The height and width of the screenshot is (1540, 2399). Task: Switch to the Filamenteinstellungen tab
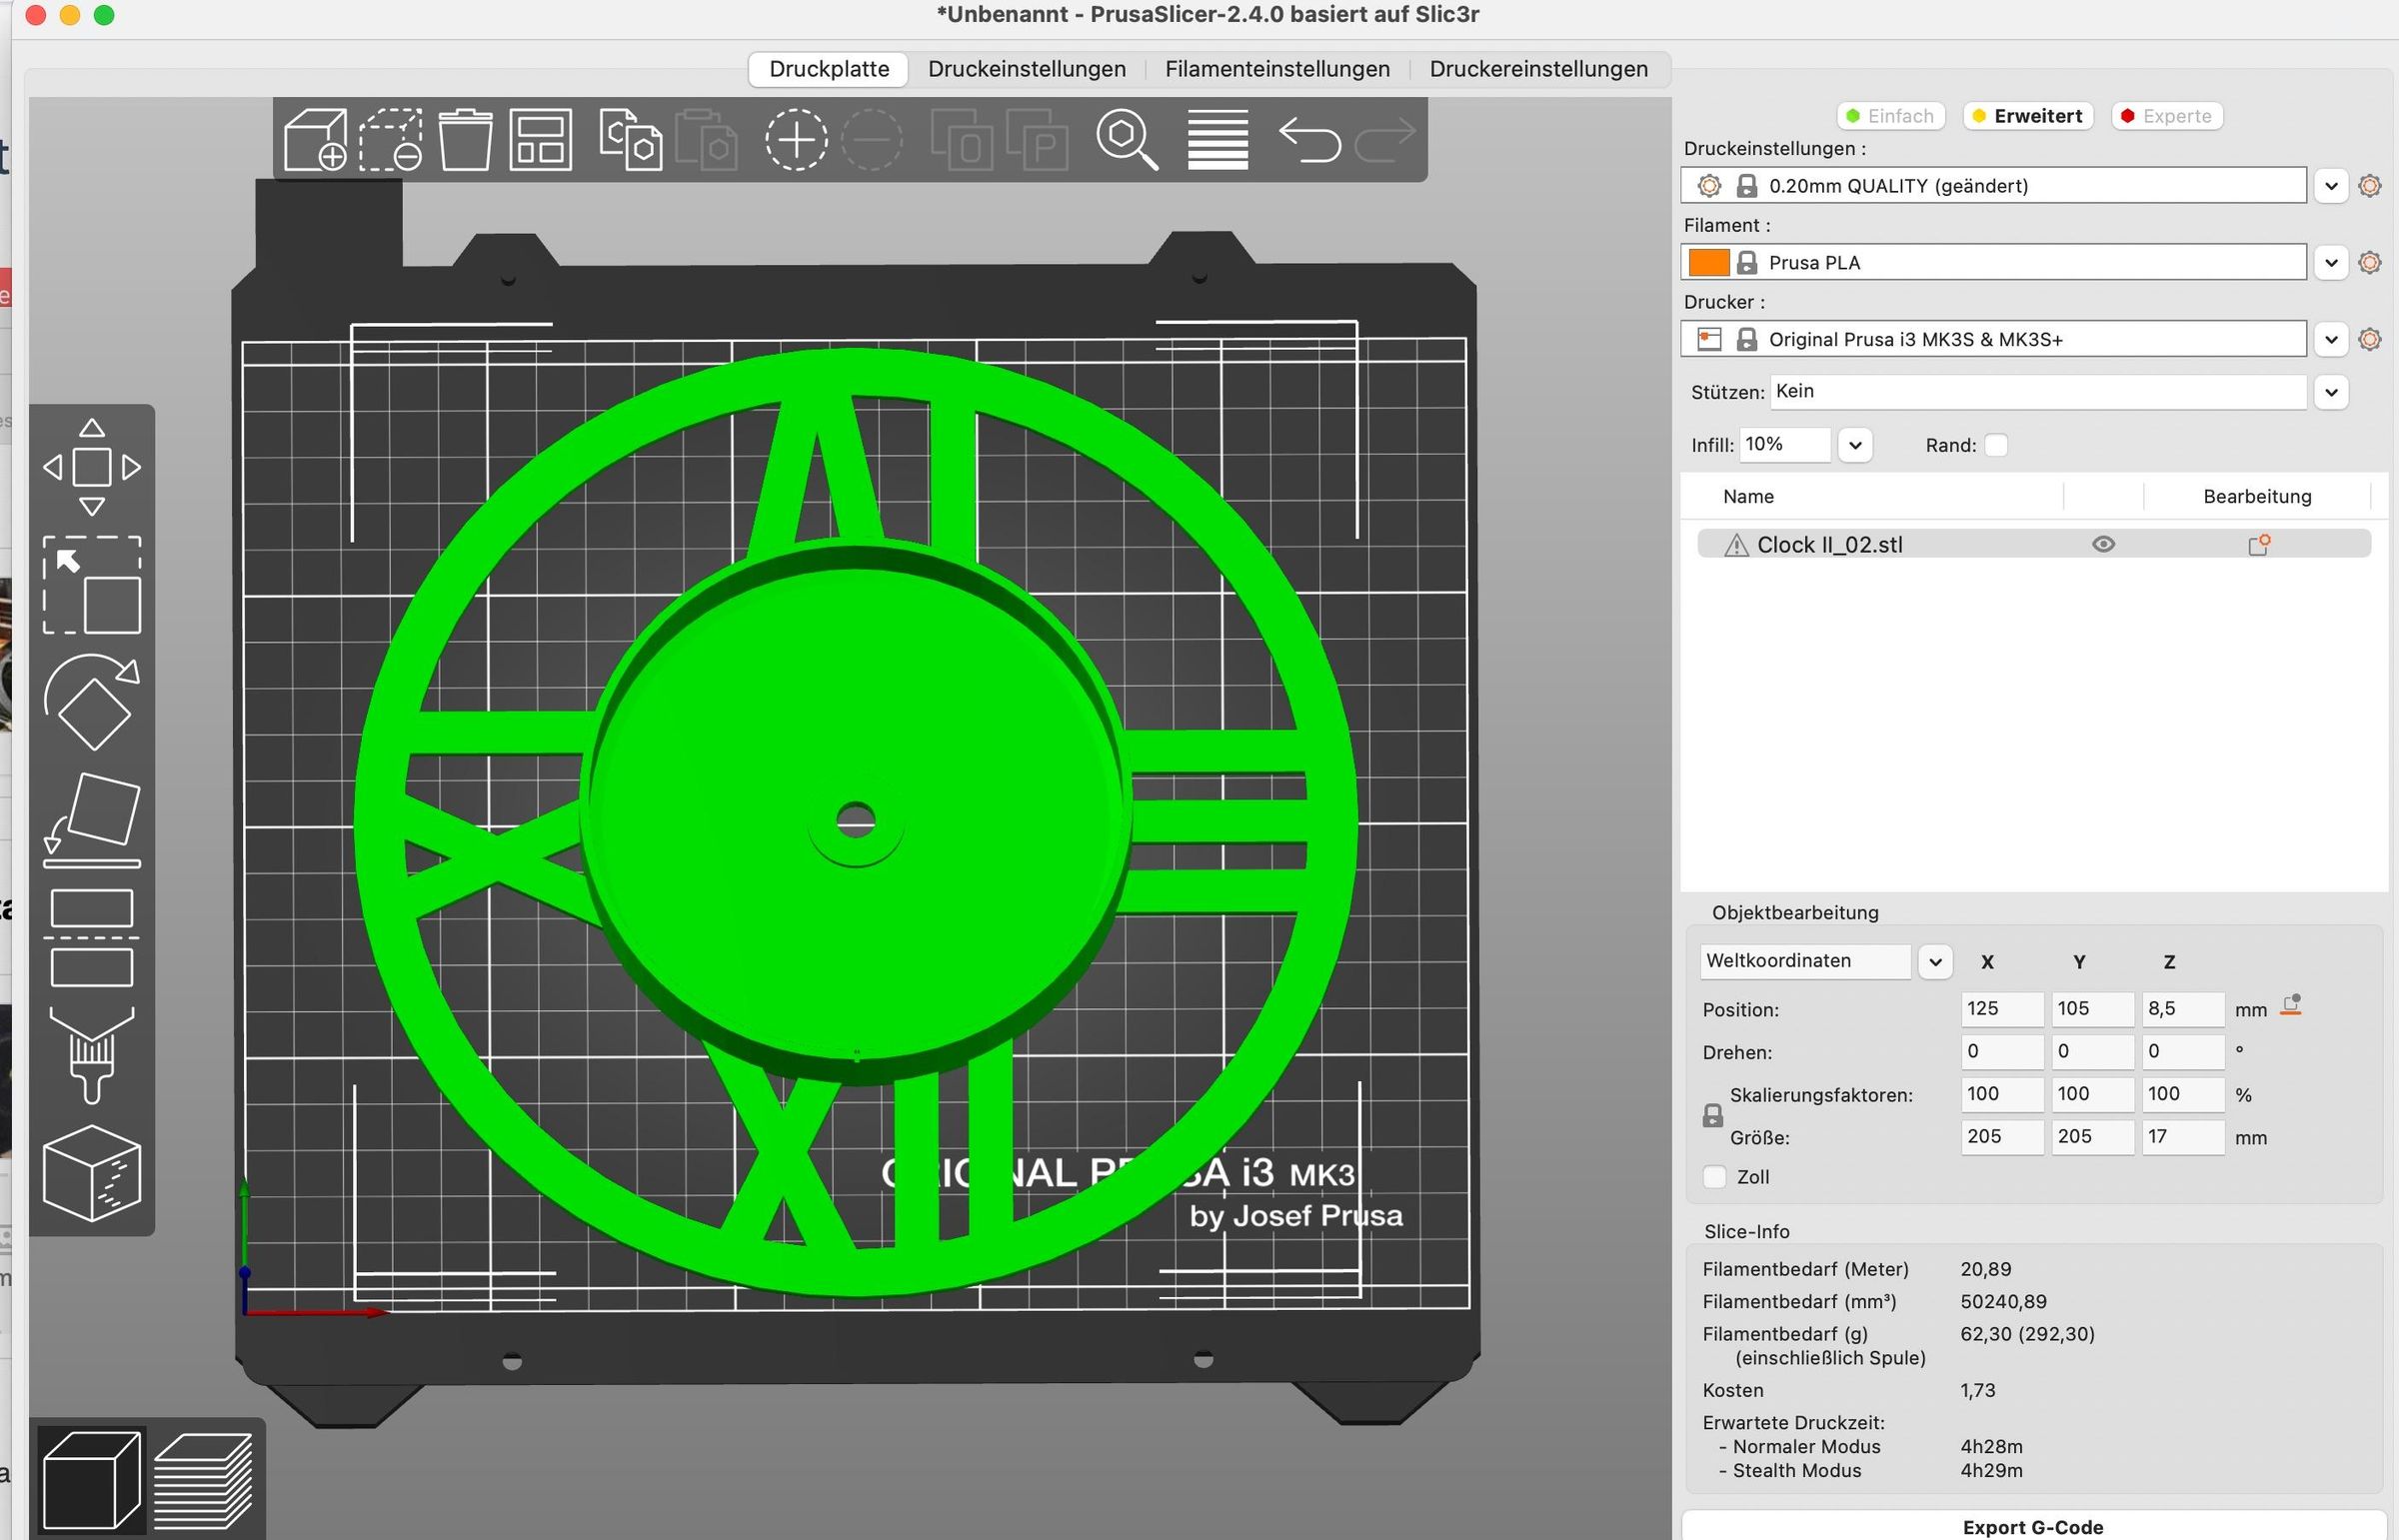click(1276, 68)
